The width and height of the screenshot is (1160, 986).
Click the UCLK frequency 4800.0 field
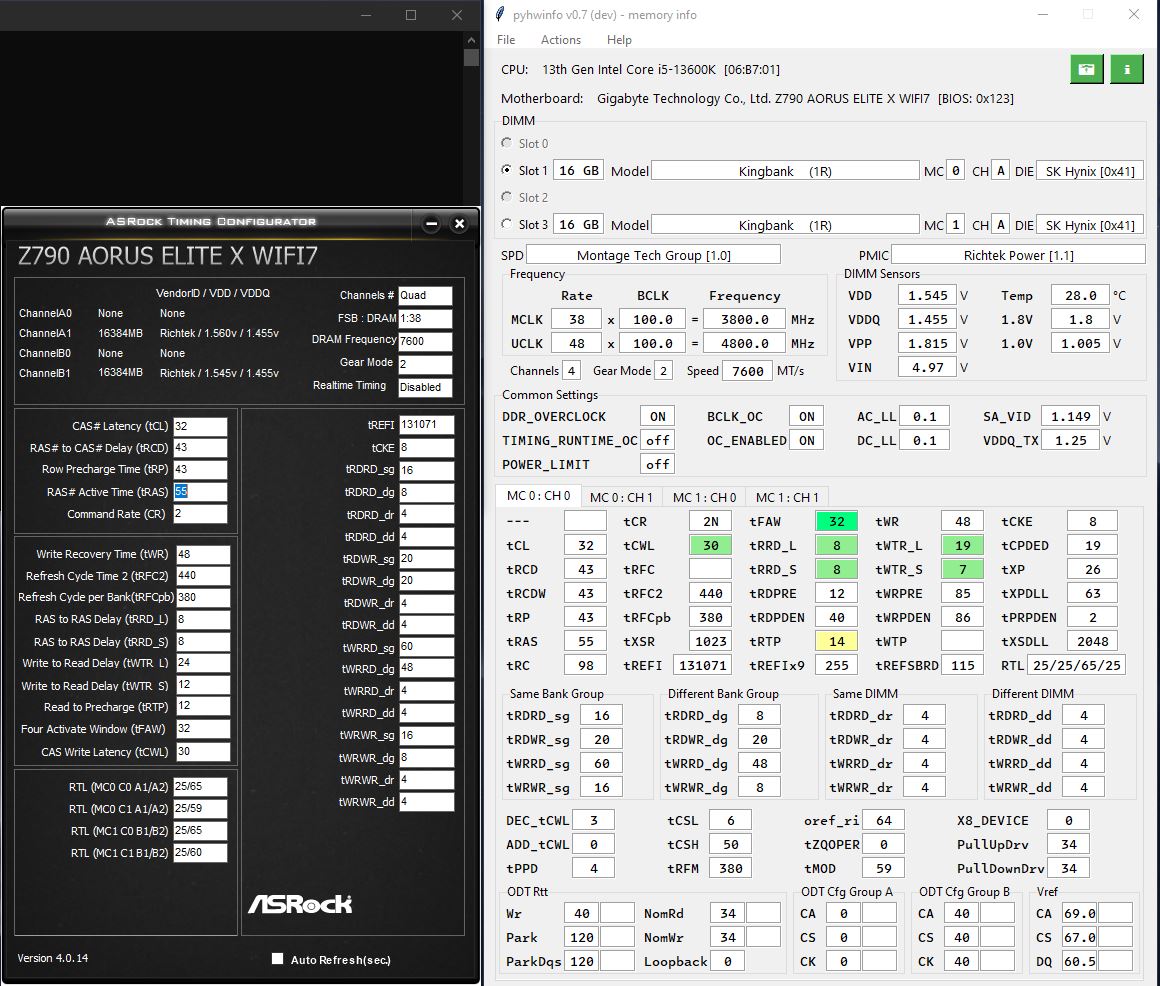(743, 343)
